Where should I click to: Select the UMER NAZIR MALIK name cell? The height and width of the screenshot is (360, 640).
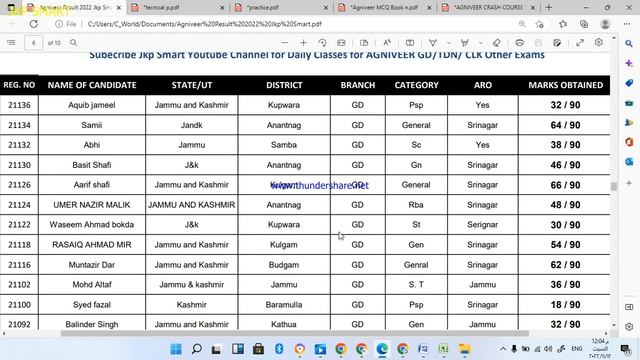coord(92,205)
